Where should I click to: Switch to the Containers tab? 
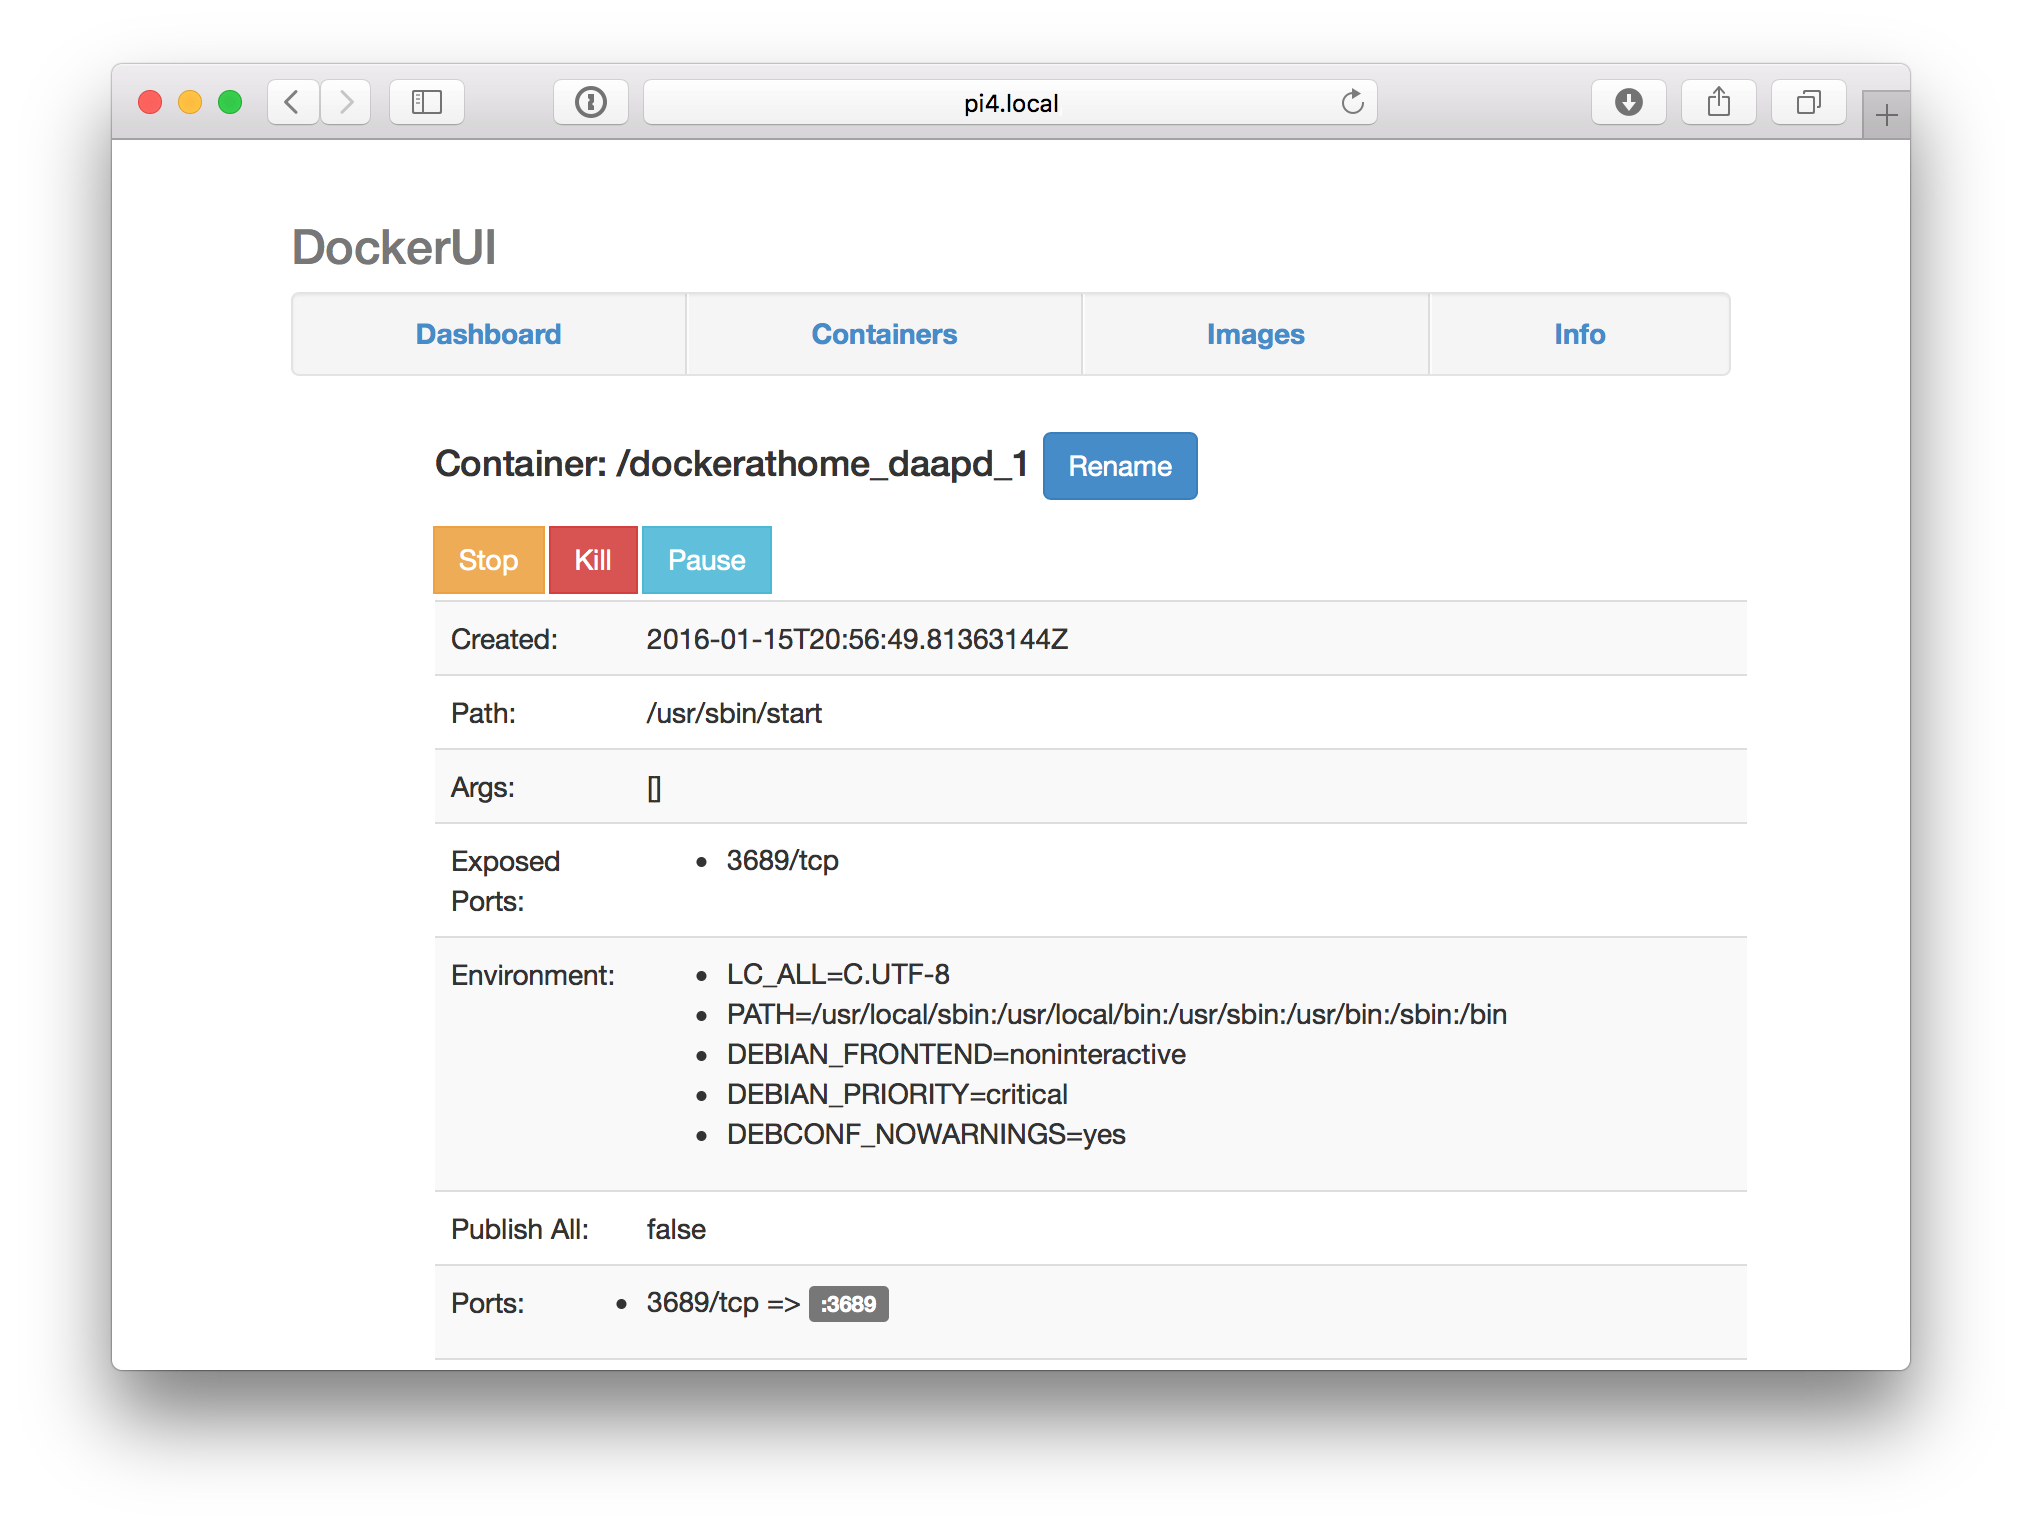click(x=884, y=334)
